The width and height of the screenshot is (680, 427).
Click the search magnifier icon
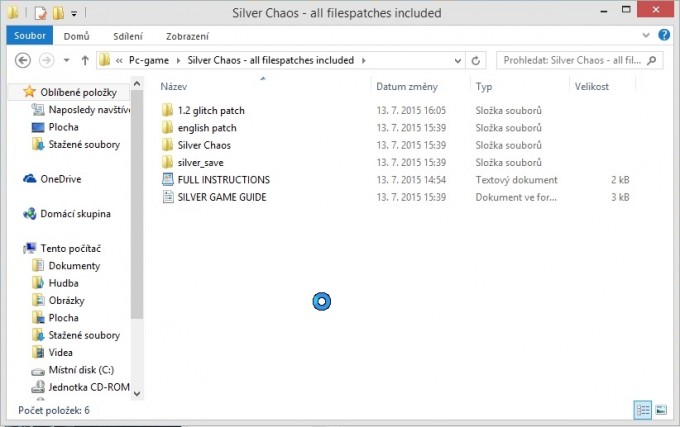pyautogui.click(x=652, y=61)
